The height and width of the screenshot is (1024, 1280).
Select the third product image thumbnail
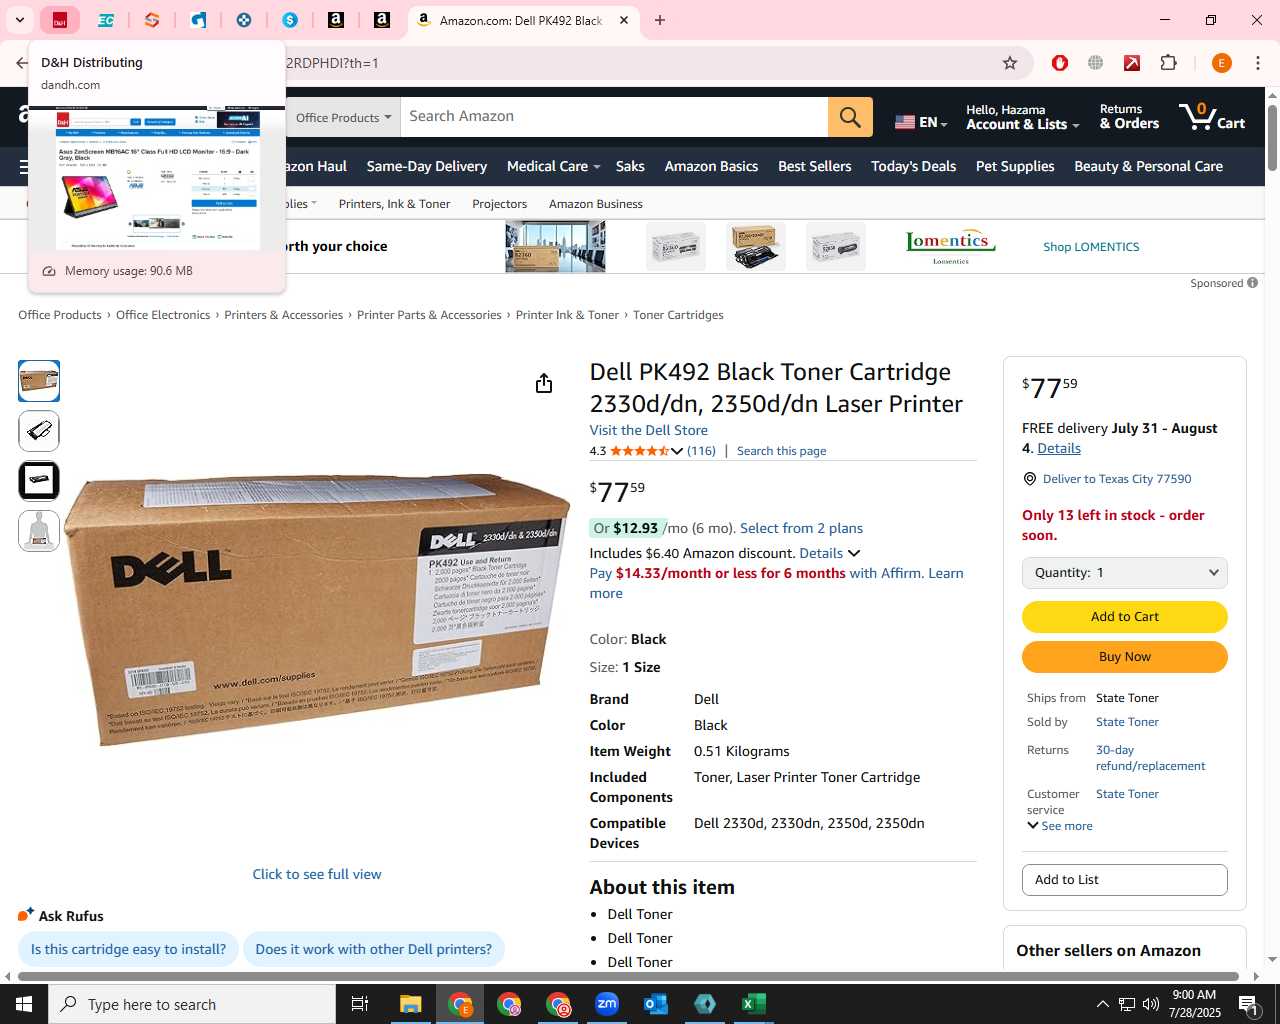click(39, 481)
